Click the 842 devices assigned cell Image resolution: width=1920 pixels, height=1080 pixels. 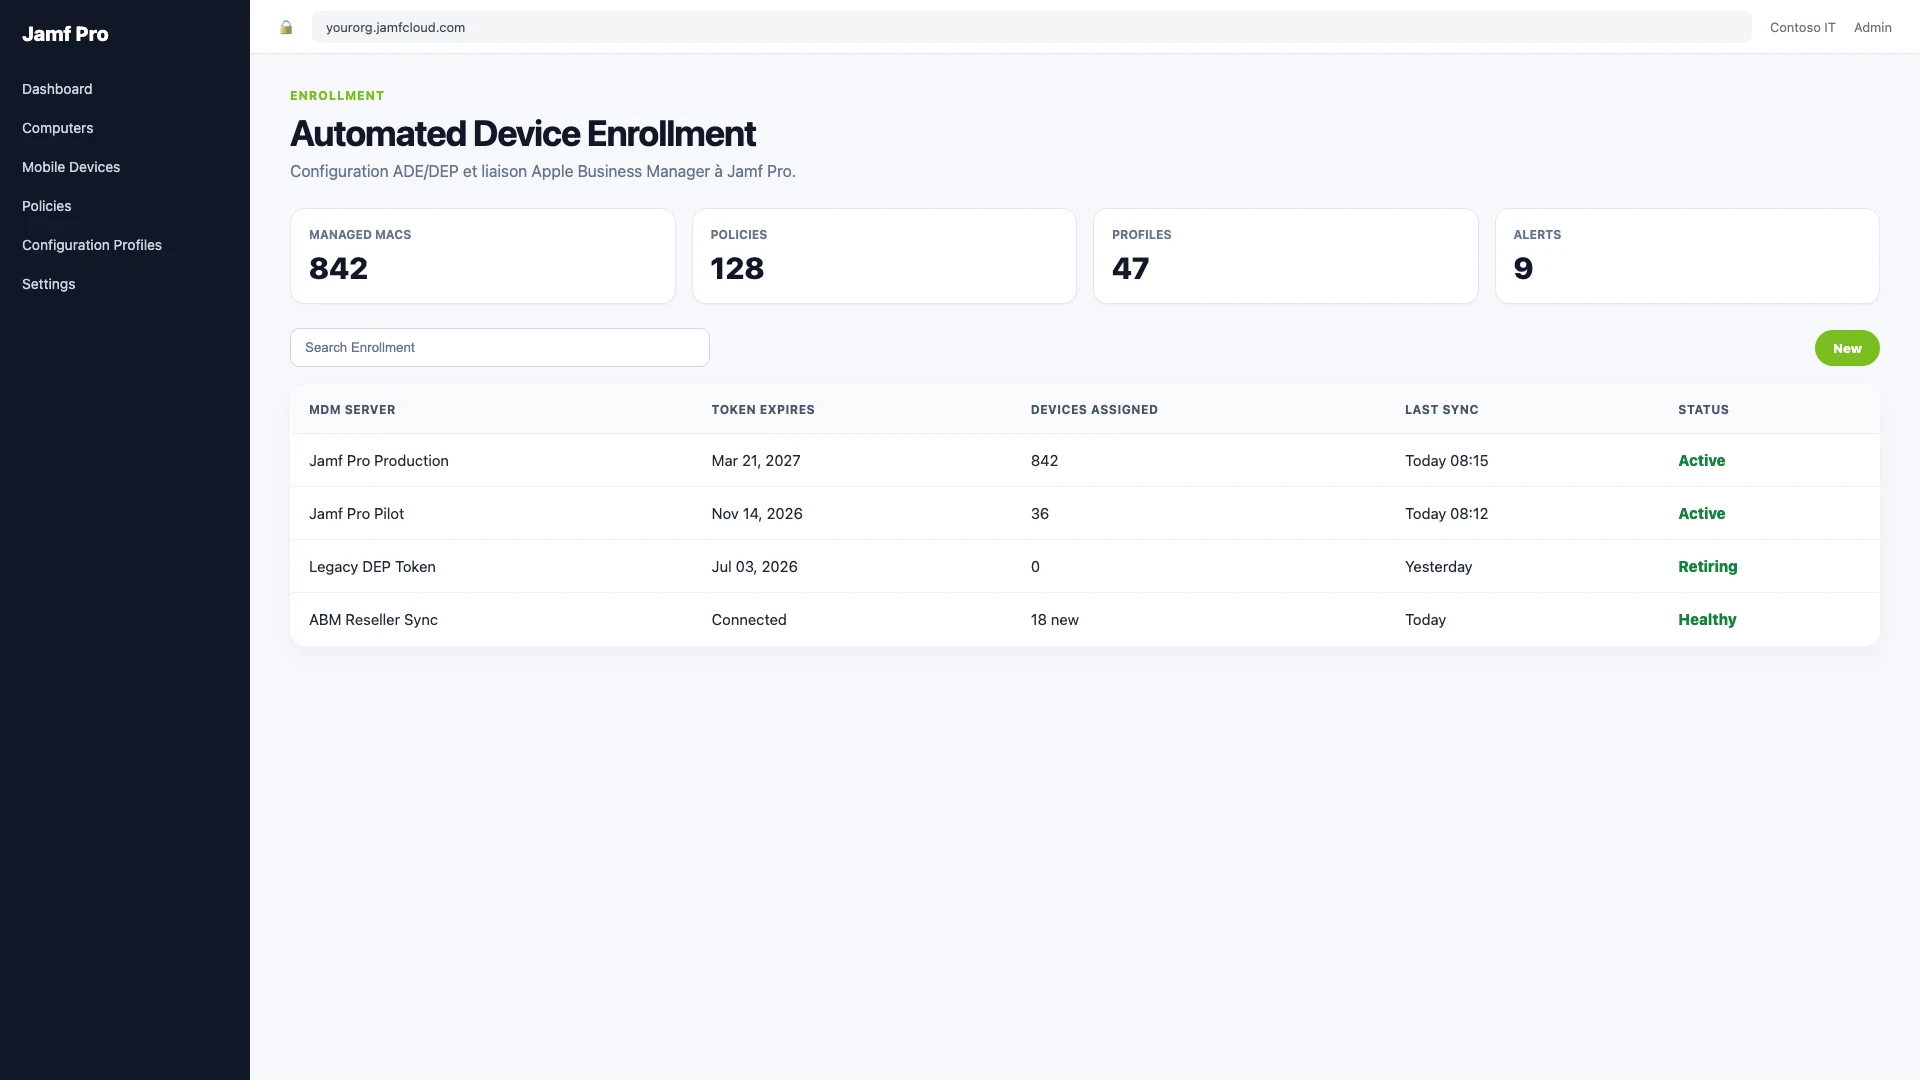pos(1044,461)
